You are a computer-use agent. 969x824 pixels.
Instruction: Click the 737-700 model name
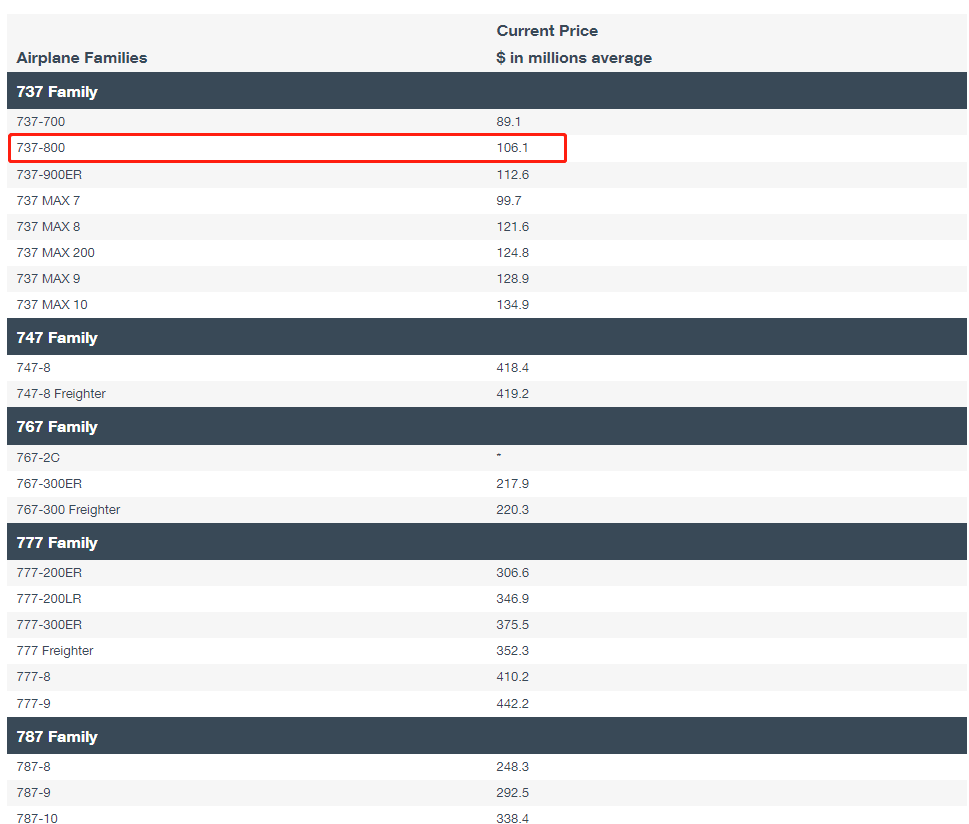point(41,122)
